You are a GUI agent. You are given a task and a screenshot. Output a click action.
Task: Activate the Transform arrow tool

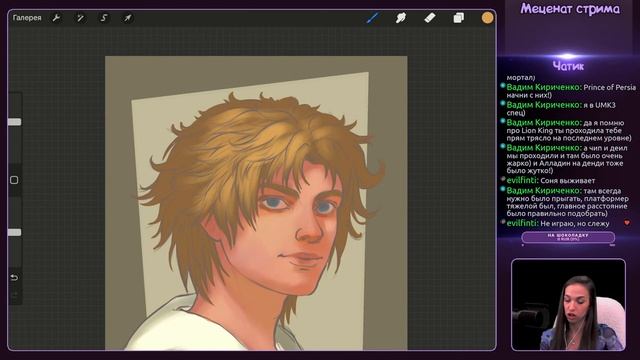pos(128,18)
